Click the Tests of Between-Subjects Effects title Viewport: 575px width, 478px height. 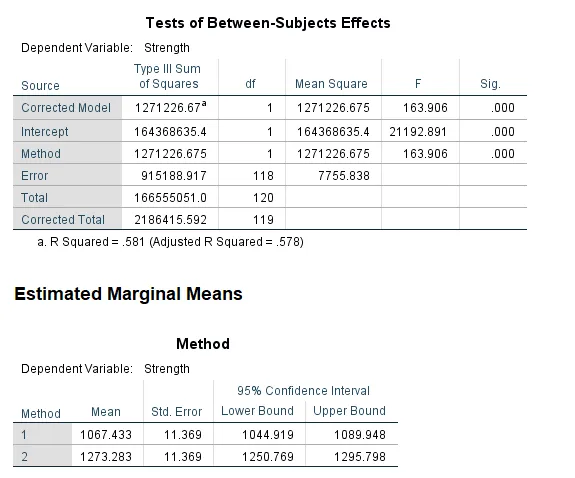pyautogui.click(x=268, y=23)
